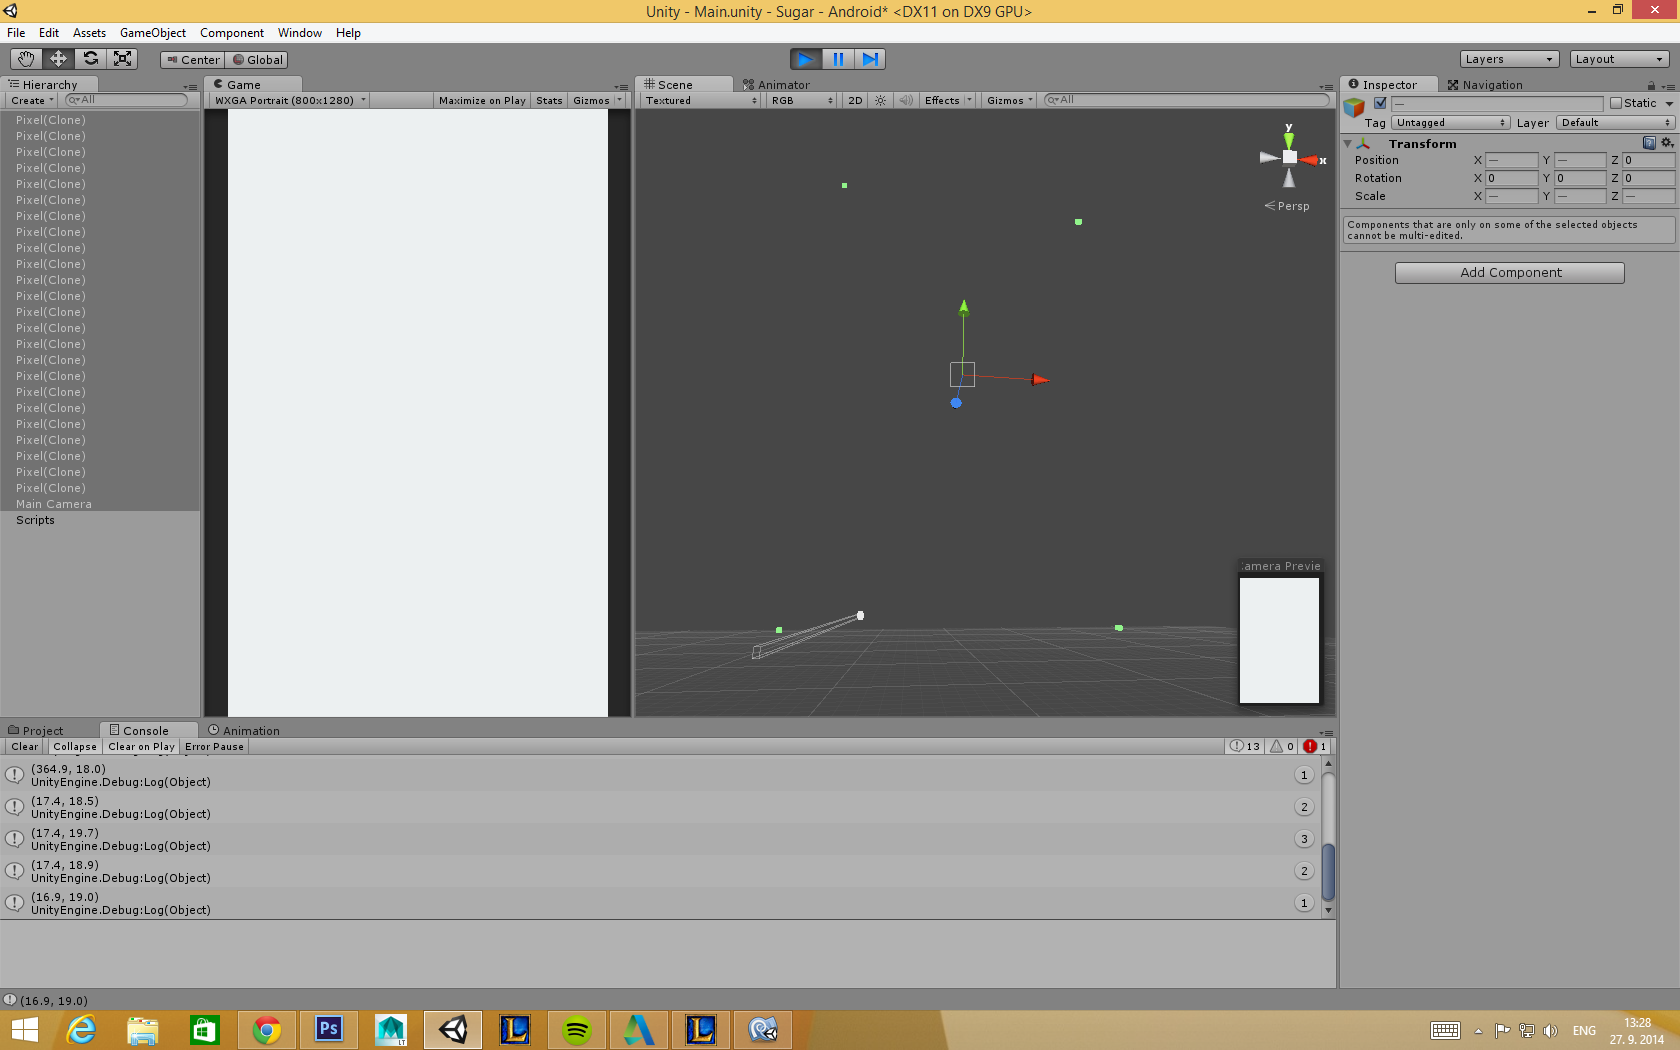Toggle Console Collapse
This screenshot has height=1050, width=1680.
pyautogui.click(x=75, y=747)
